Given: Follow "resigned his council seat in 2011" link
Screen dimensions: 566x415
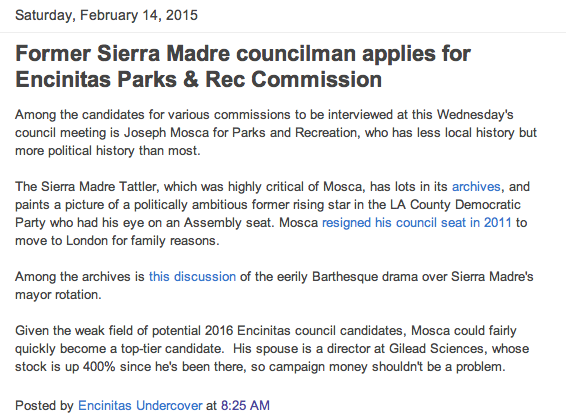Looking at the screenshot, I should 417,223.
